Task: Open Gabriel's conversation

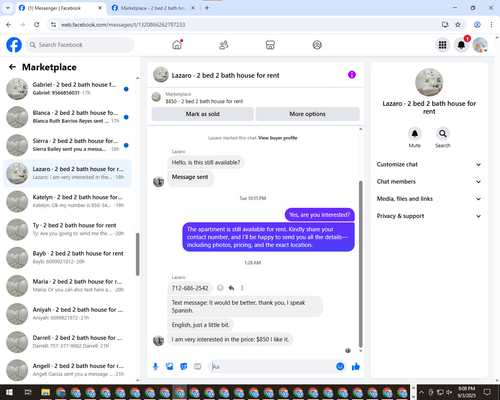Action: [68, 89]
